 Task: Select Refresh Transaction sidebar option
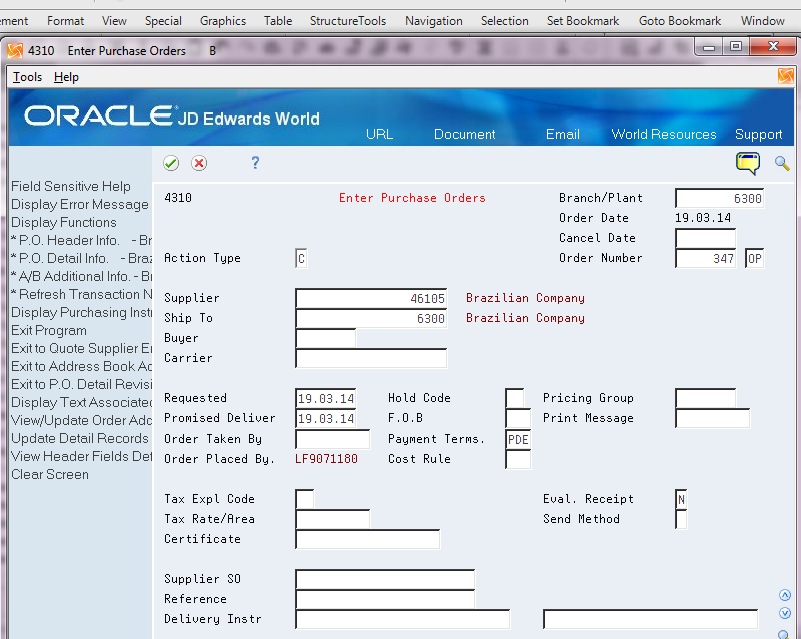81,295
